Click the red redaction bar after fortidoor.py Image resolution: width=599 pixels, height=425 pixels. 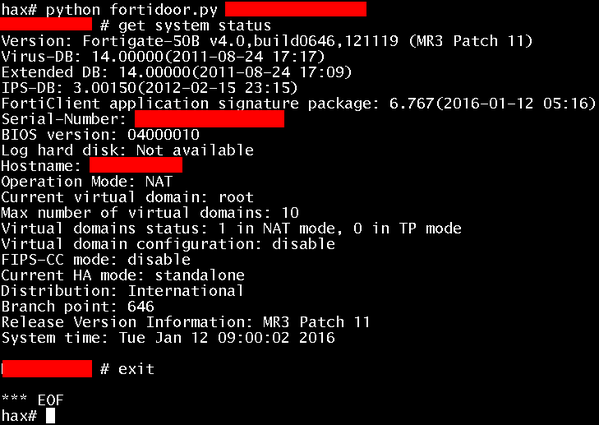point(296,9)
